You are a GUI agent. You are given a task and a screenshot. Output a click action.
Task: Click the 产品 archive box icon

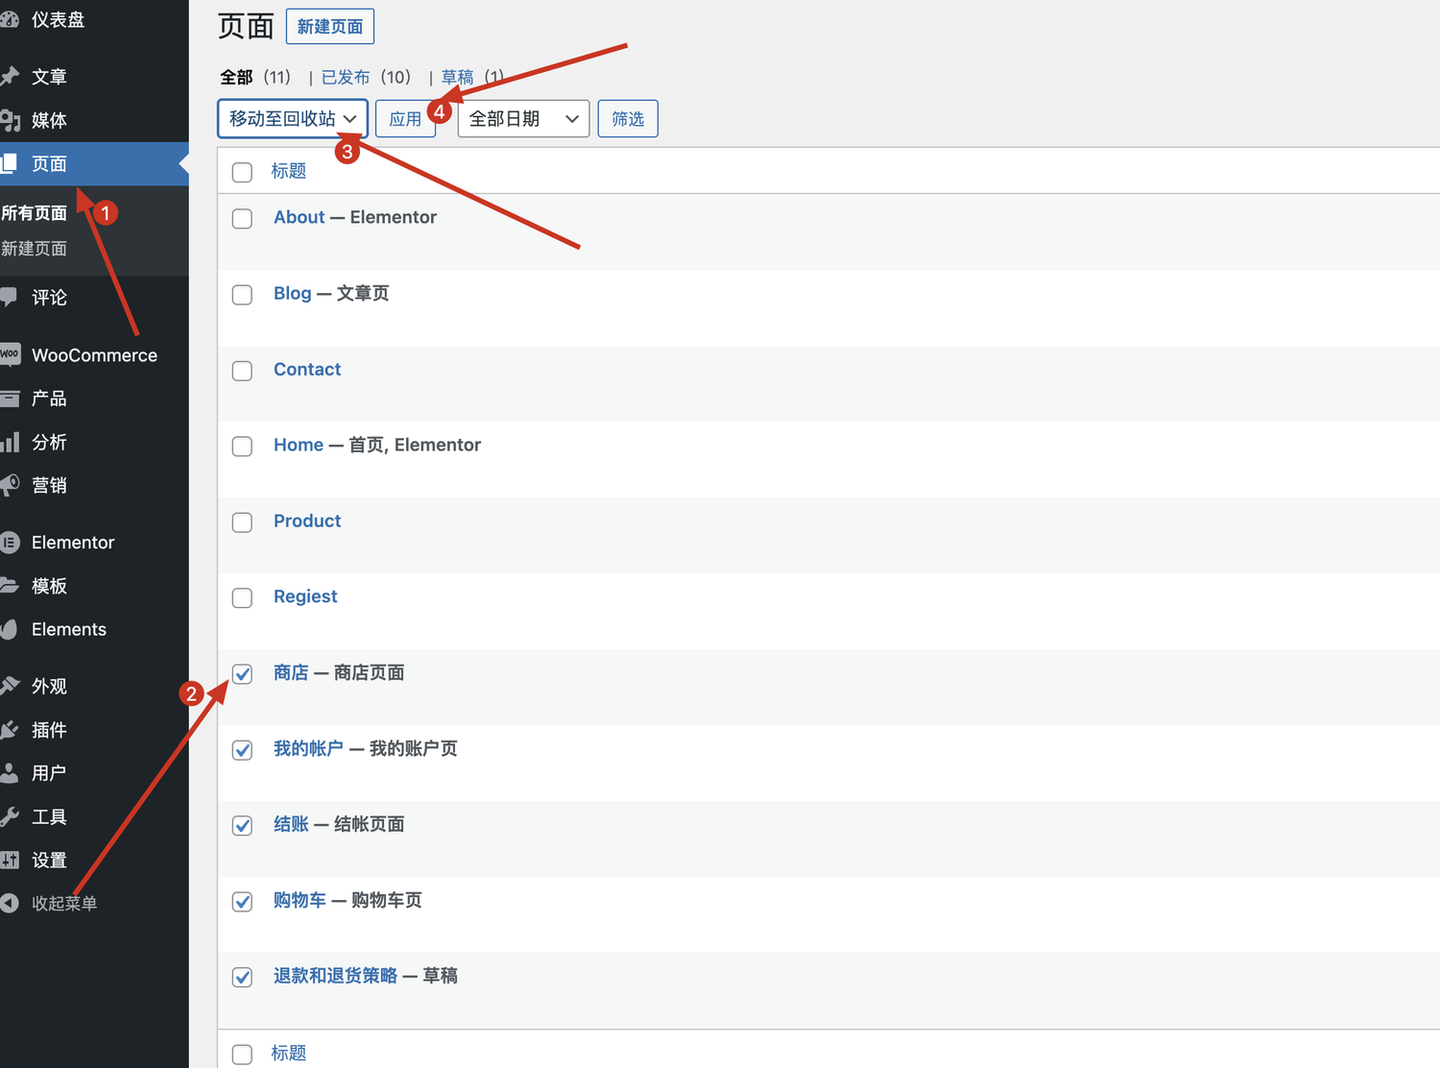pos(9,398)
